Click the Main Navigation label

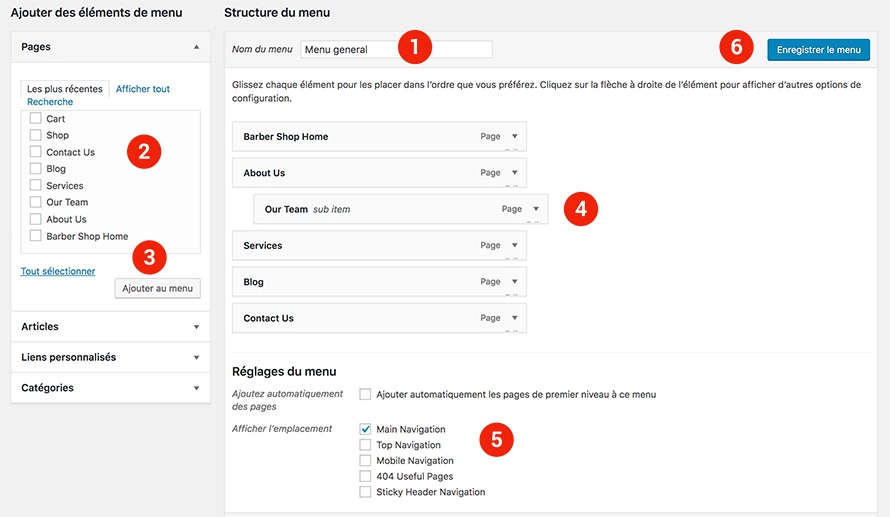(x=411, y=429)
